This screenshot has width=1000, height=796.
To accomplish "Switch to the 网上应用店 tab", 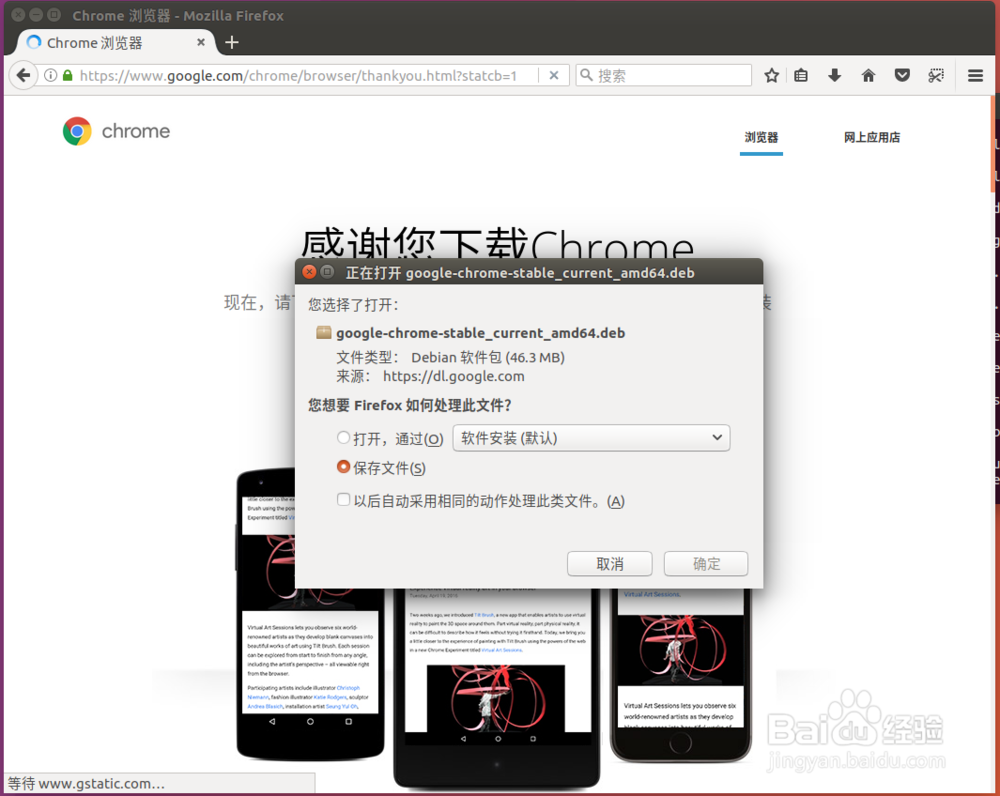I will pos(872,137).
